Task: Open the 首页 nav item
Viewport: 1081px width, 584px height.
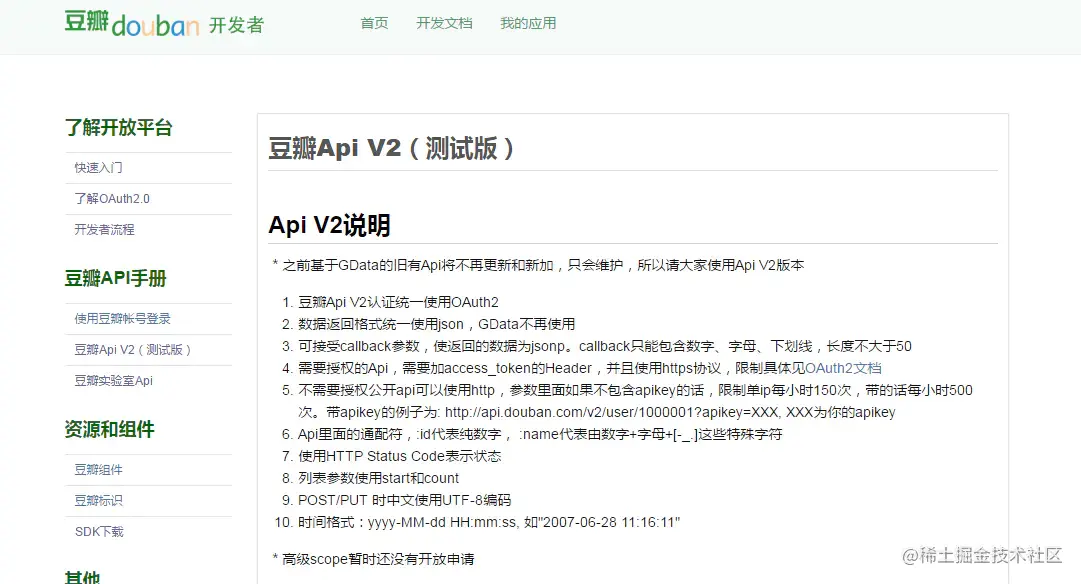Action: click(x=374, y=23)
